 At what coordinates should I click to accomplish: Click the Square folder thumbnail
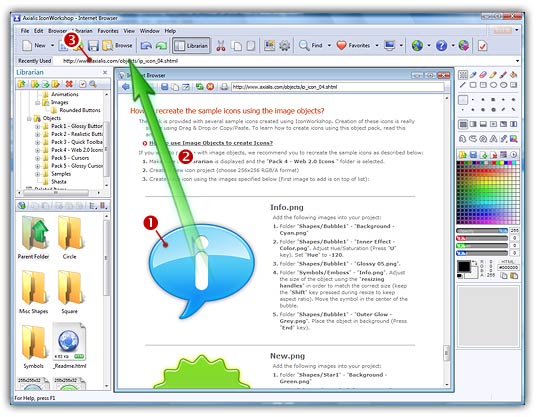[x=70, y=292]
